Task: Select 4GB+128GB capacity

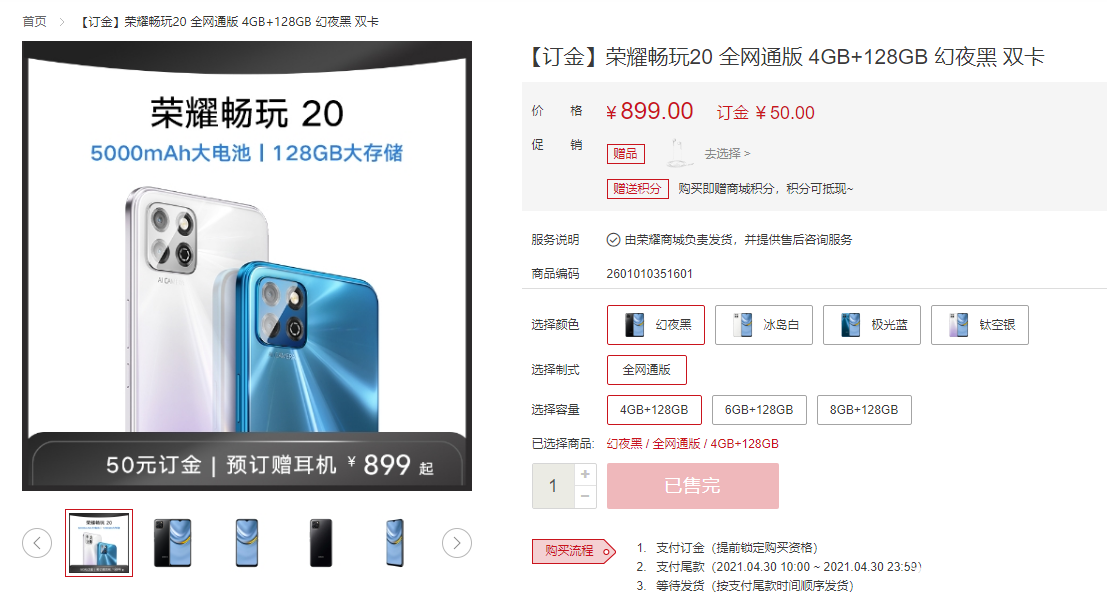Action: (x=654, y=409)
